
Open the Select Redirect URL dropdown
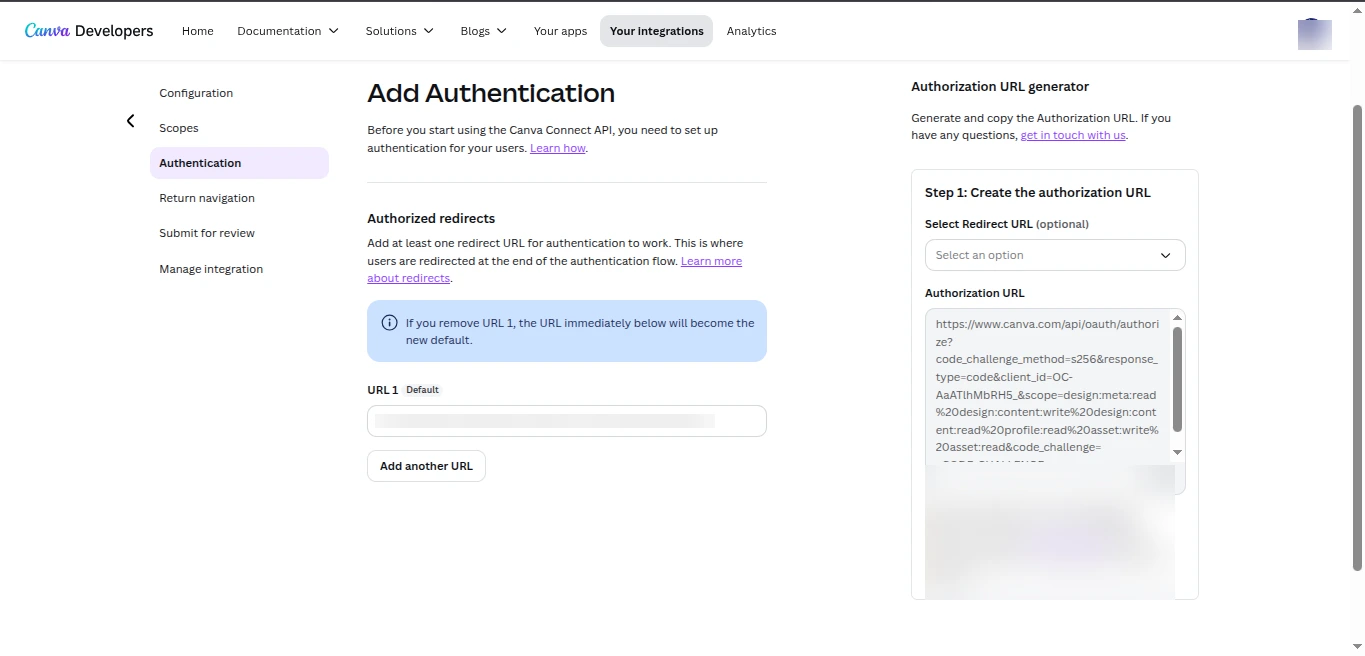point(1055,255)
